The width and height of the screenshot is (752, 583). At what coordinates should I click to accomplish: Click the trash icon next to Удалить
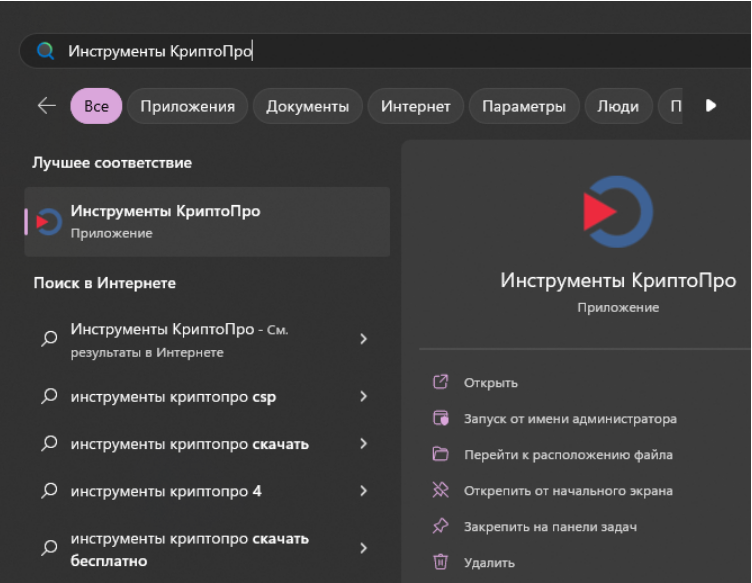[441, 561]
